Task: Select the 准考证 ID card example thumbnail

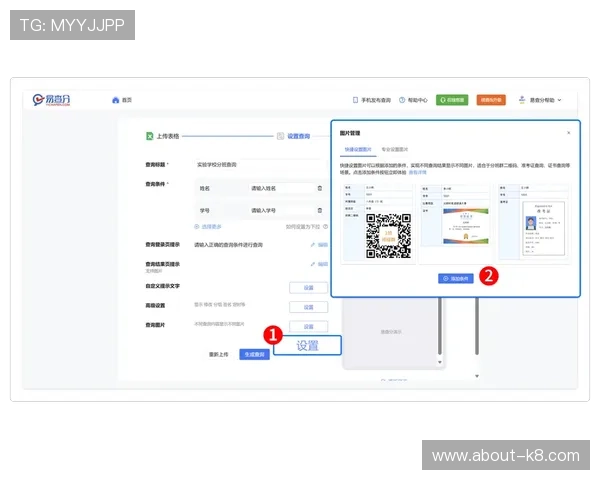Action: [x=535, y=223]
